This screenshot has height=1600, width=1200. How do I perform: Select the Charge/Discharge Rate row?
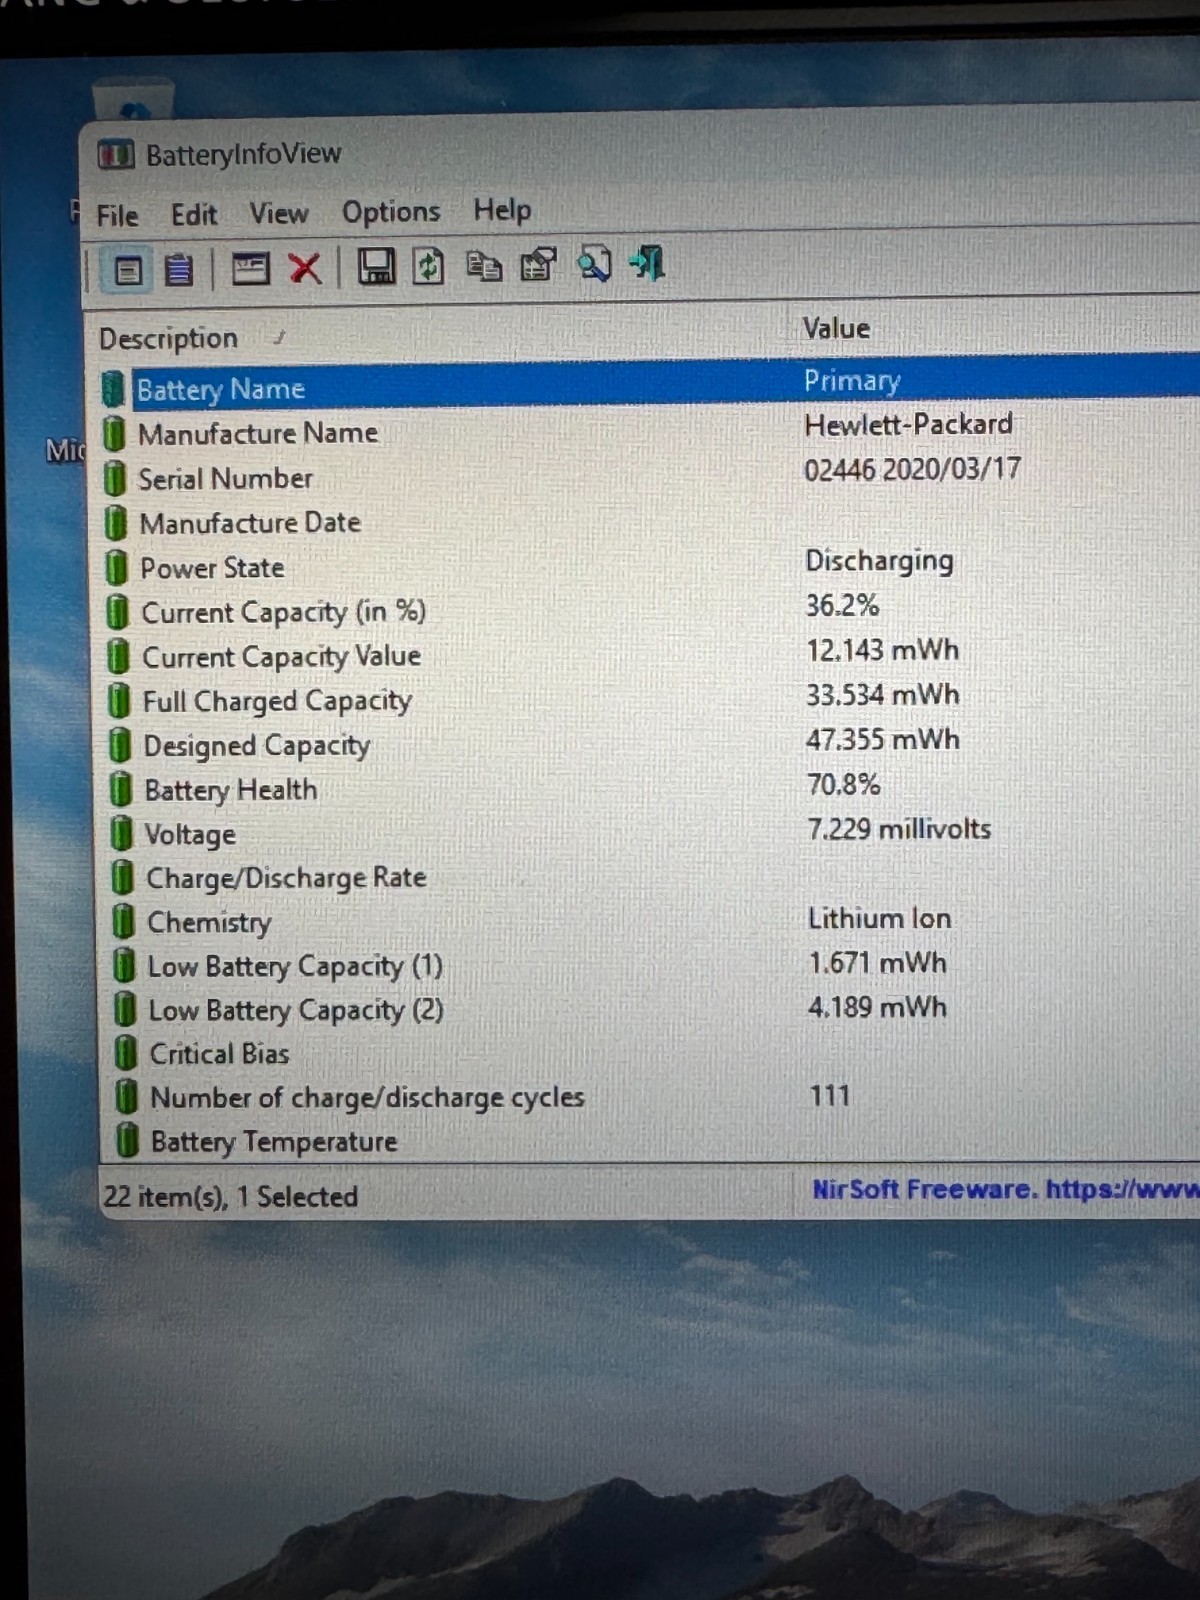tap(650, 877)
